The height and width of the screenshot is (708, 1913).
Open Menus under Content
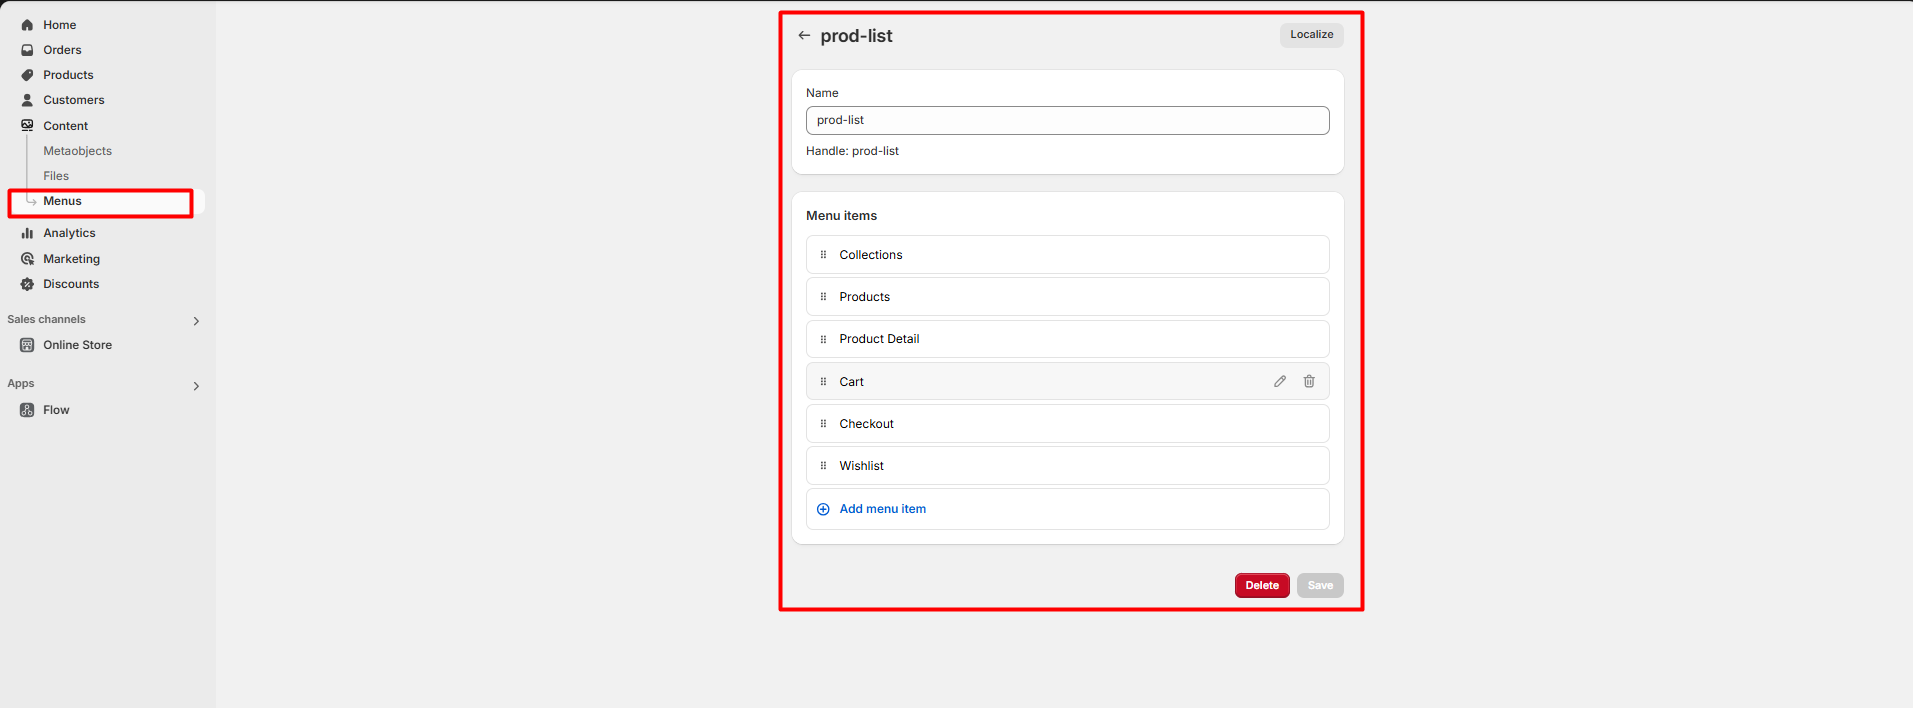pyautogui.click(x=62, y=201)
